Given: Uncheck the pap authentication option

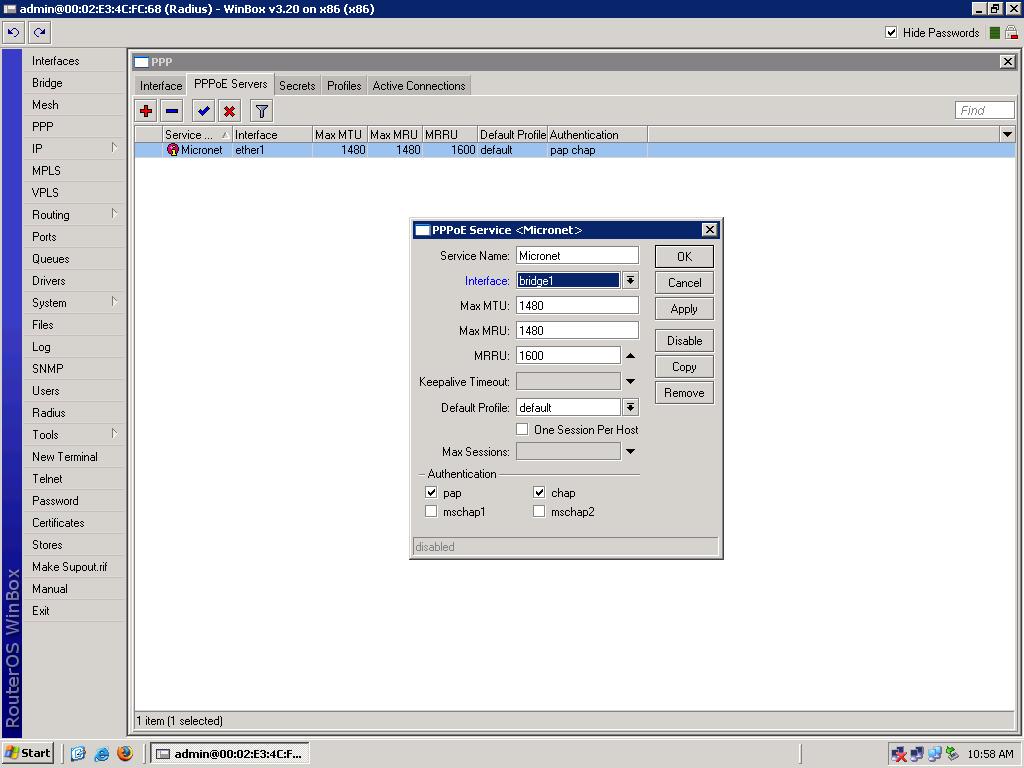Looking at the screenshot, I should (x=431, y=492).
